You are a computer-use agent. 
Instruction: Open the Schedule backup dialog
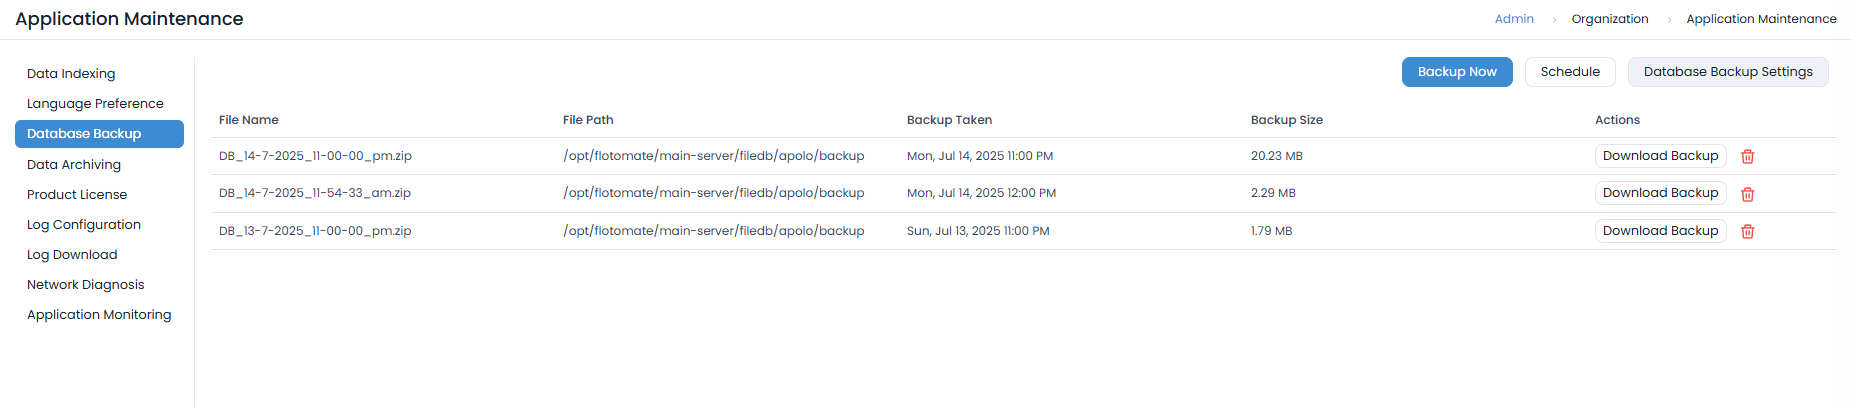pos(1570,72)
